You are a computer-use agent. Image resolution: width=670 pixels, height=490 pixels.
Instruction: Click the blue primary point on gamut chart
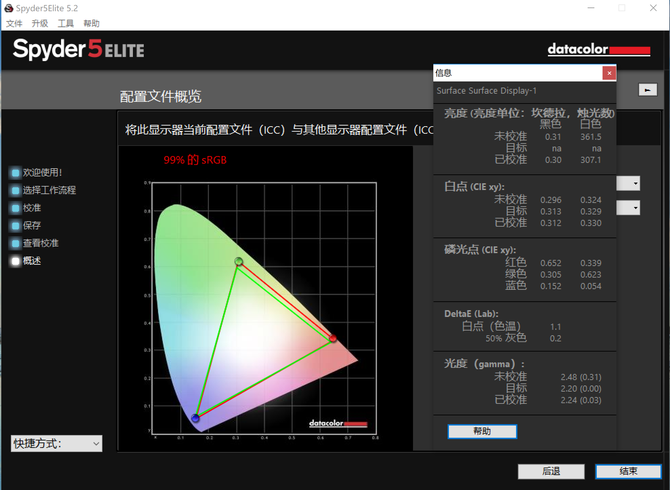[196, 418]
